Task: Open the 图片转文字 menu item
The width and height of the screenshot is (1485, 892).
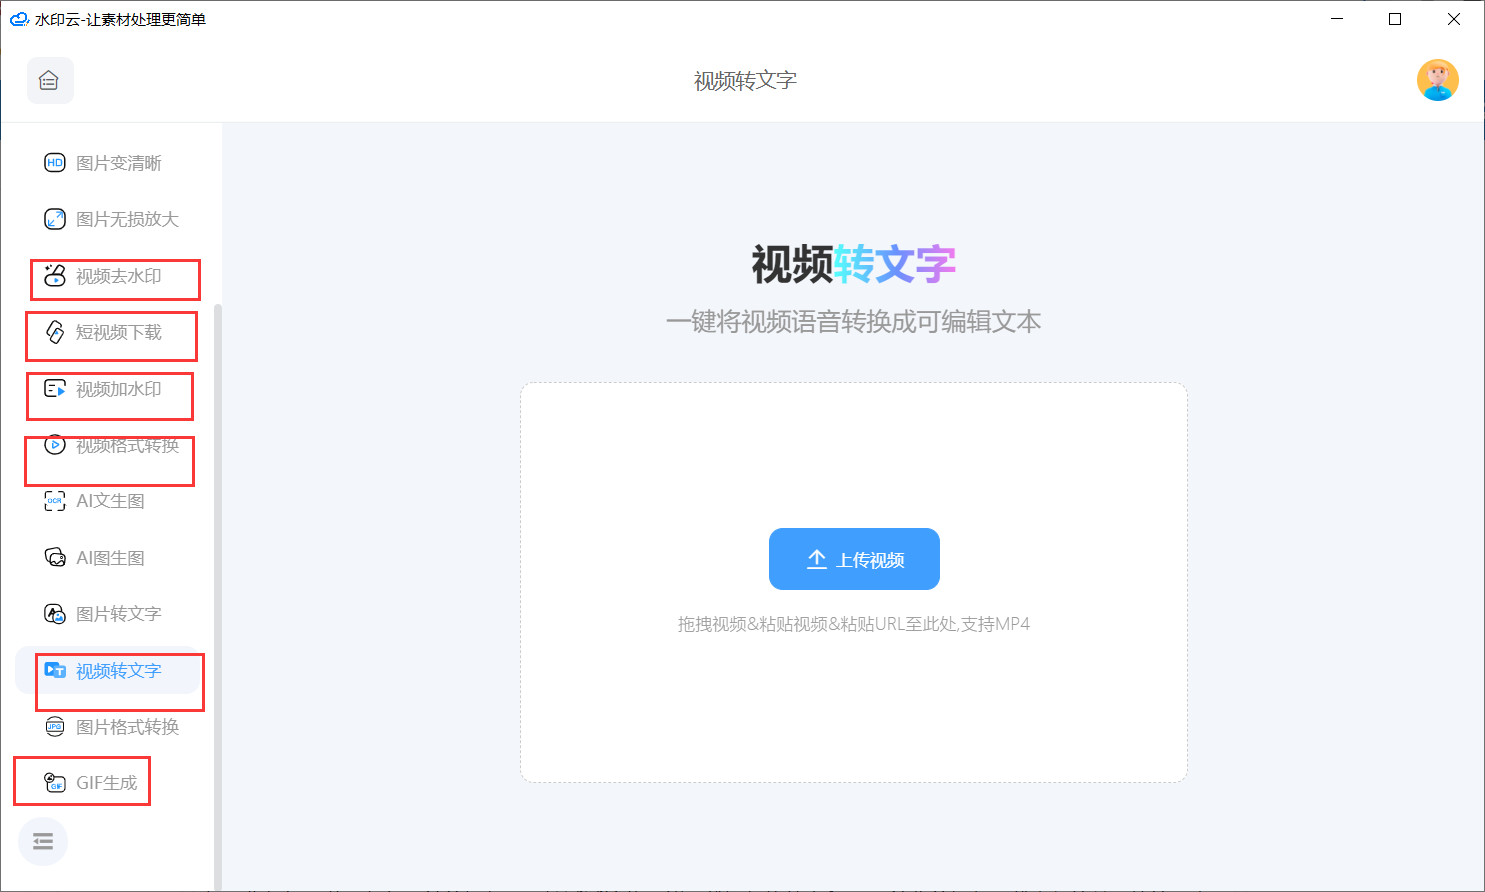Action: click(118, 614)
